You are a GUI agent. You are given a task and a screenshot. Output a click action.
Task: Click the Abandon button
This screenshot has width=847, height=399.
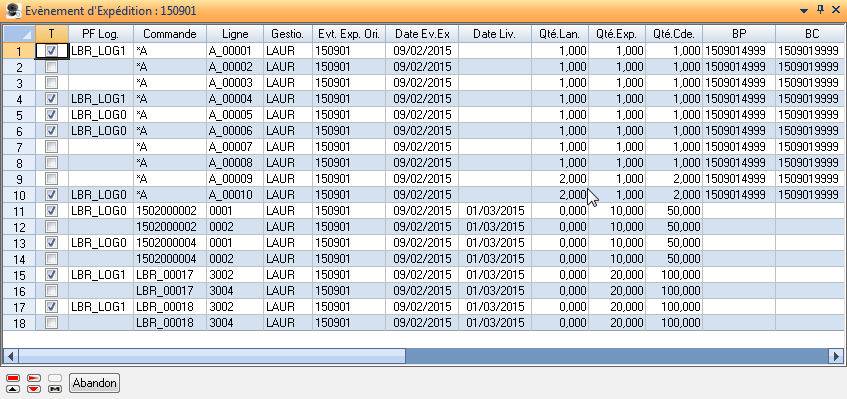point(95,383)
